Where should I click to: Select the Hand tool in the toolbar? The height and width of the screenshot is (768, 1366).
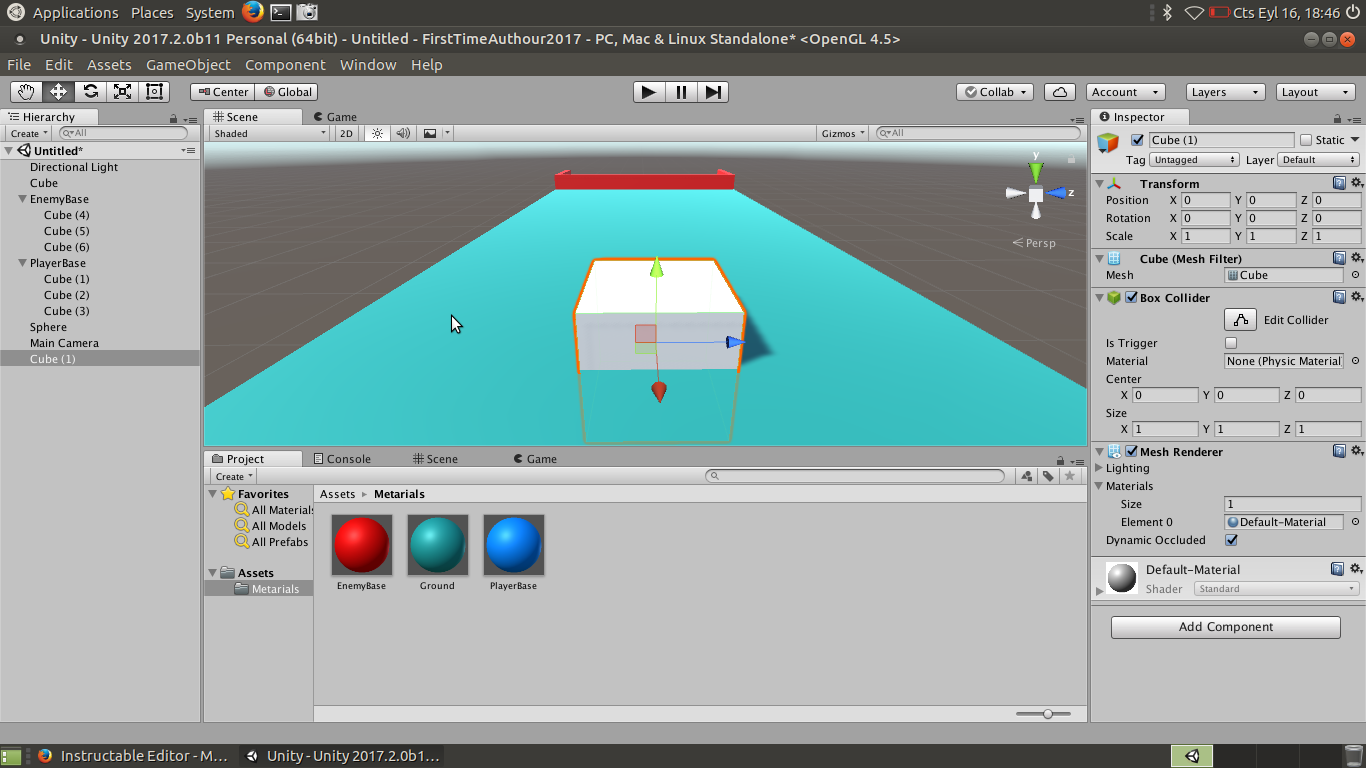point(26,92)
